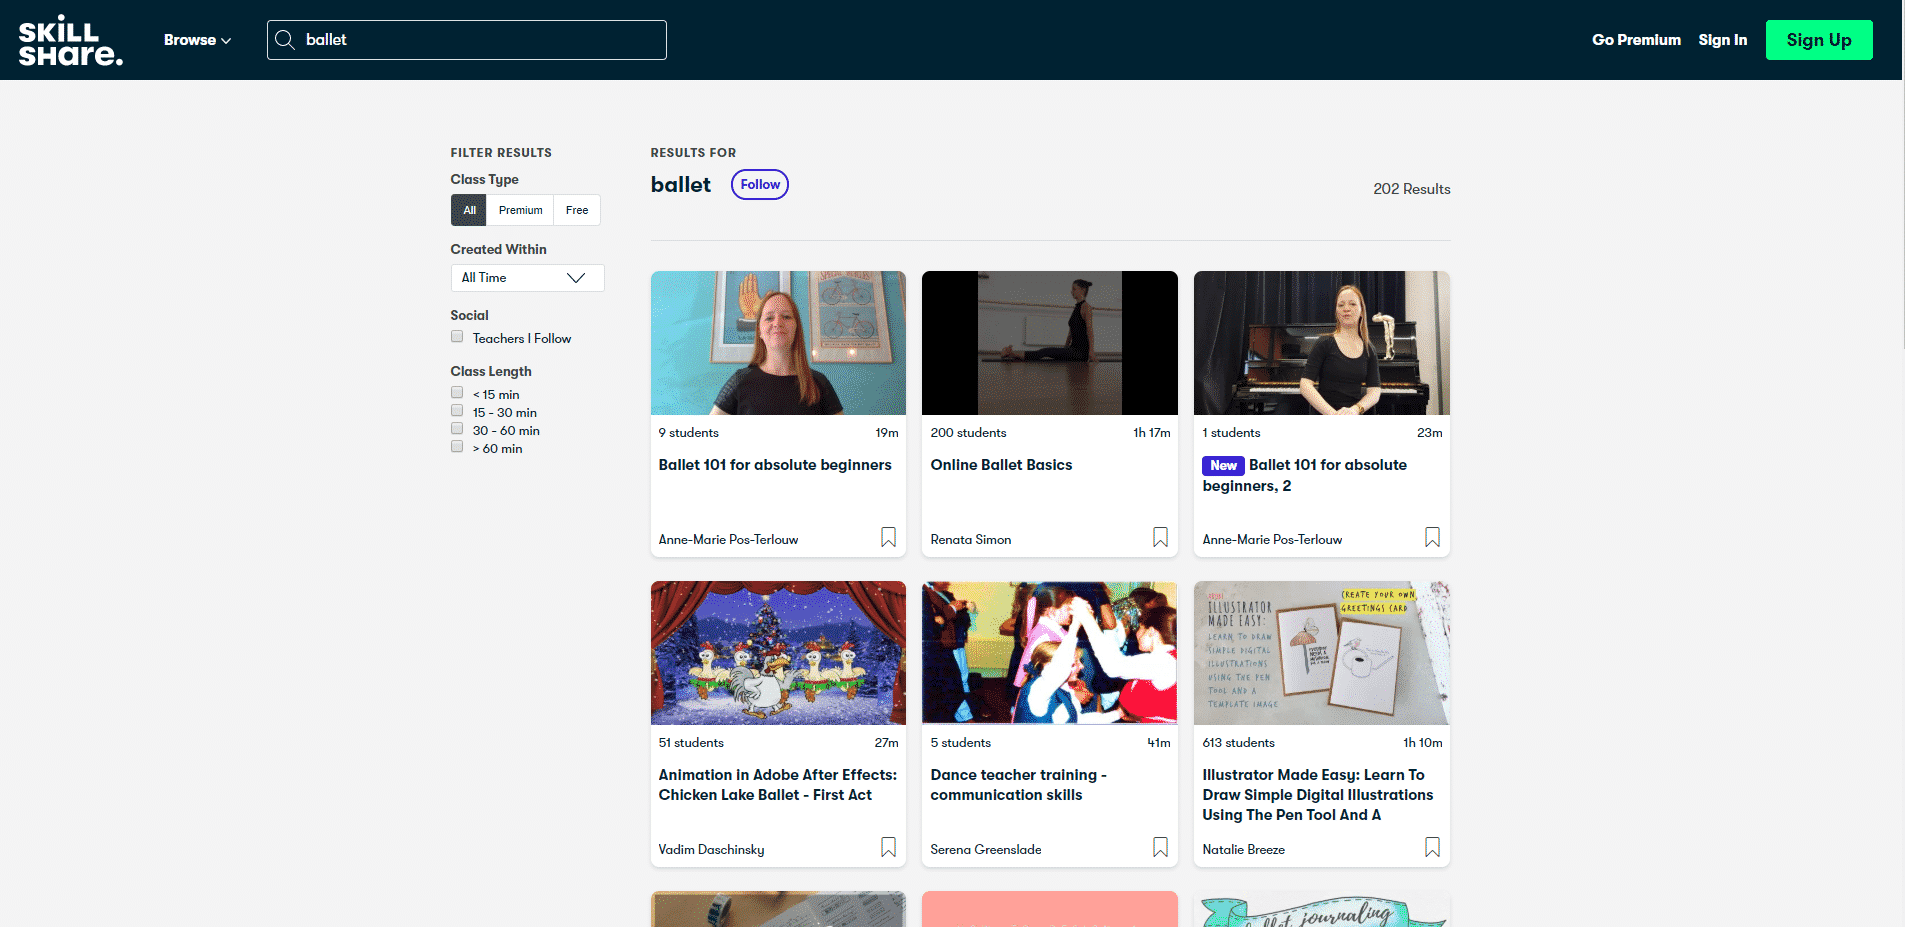The height and width of the screenshot is (927, 1905).
Task: Select the over 60 min class length
Action: click(x=457, y=447)
